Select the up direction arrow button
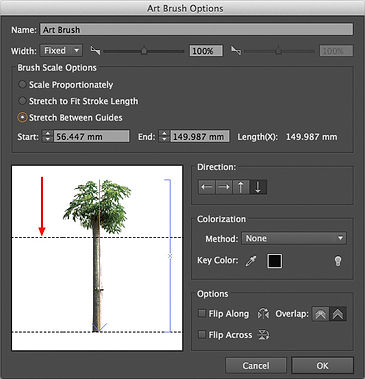 point(241,187)
